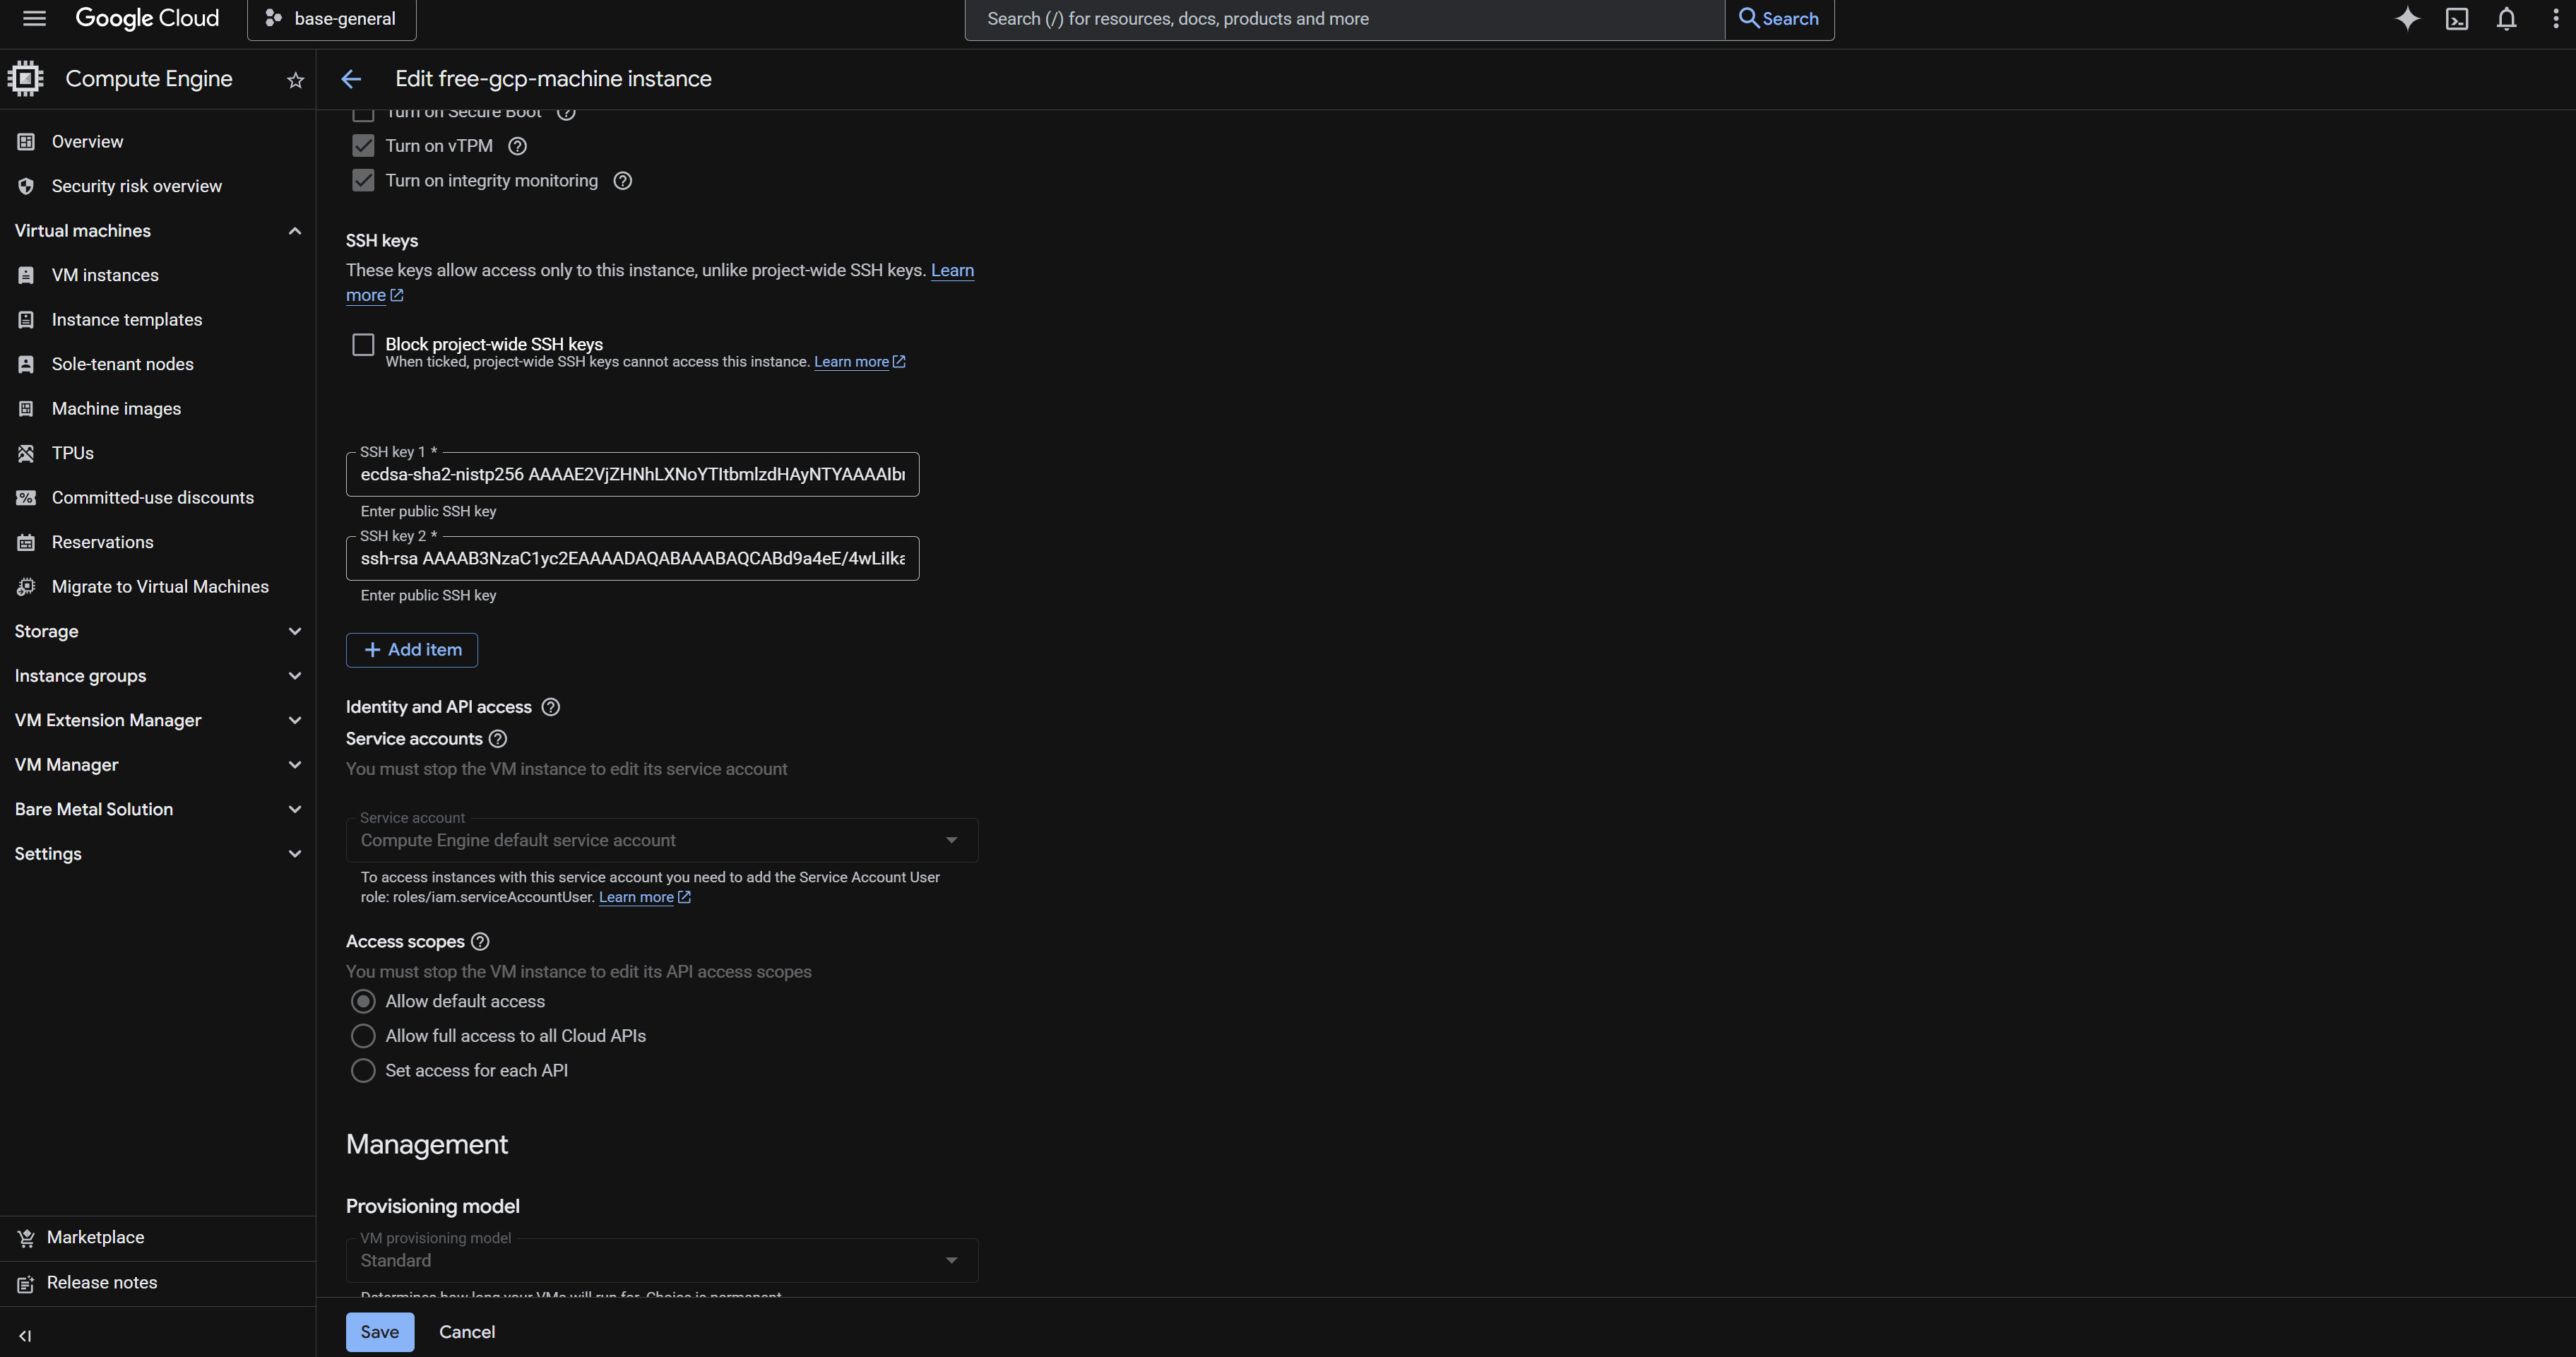Click the Add item button
This screenshot has width=2576, height=1357.
411,650
